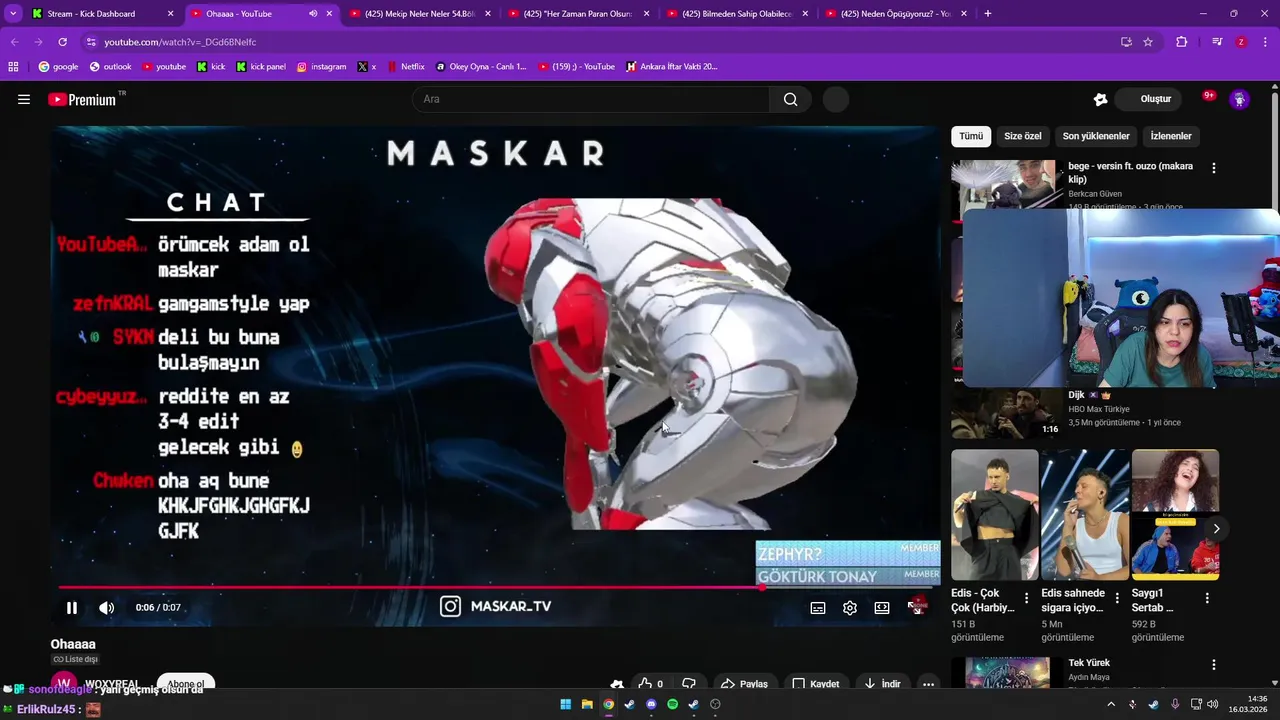The width and height of the screenshot is (1280, 720).
Task: Install app icon in the address bar
Action: [x=1126, y=42]
